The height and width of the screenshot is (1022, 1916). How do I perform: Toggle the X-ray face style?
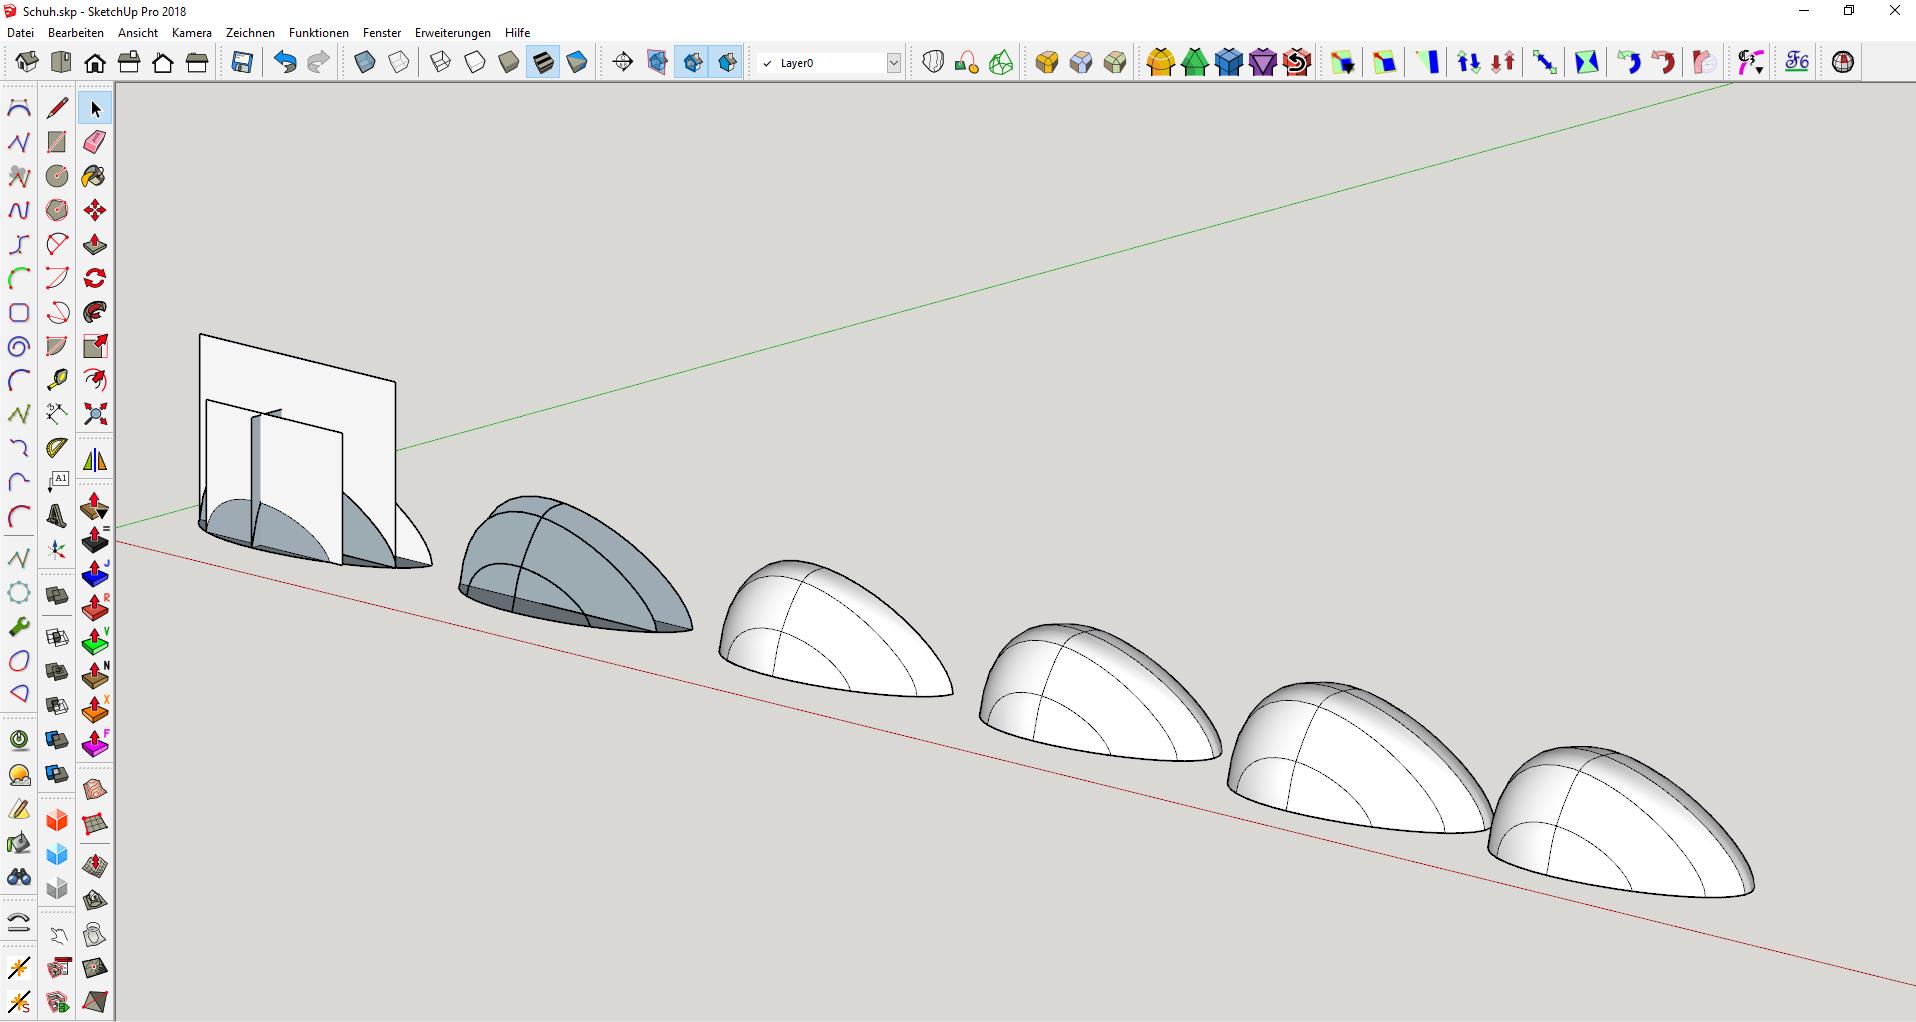[365, 63]
